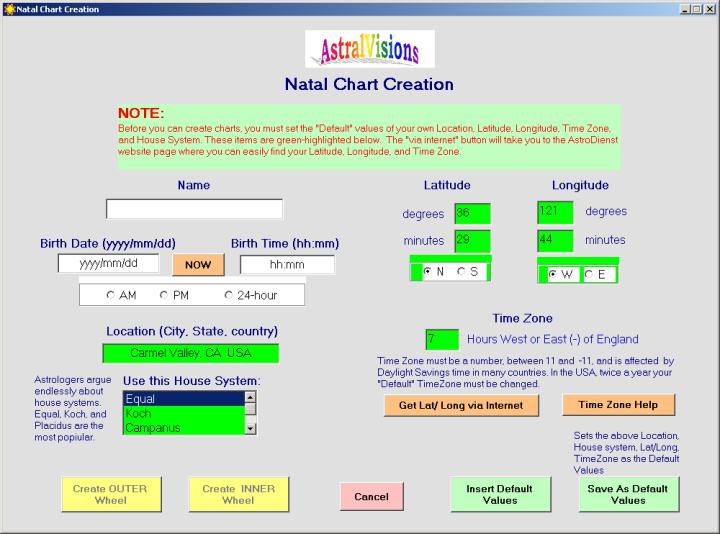Click the house system list up arrow

tap(250, 397)
